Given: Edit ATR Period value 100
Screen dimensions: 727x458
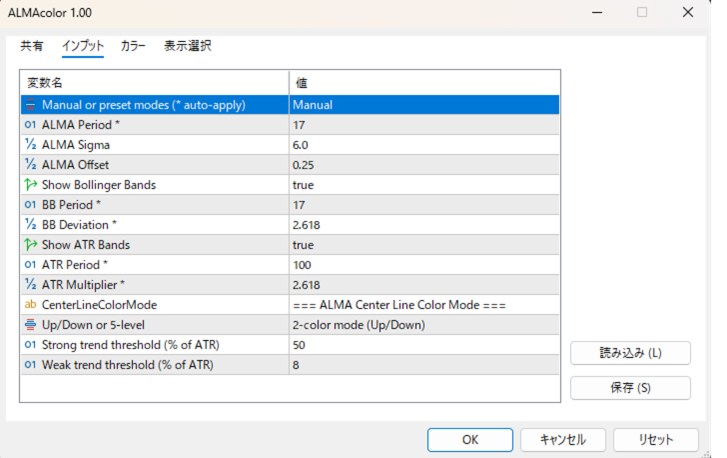Looking at the screenshot, I should [424, 264].
